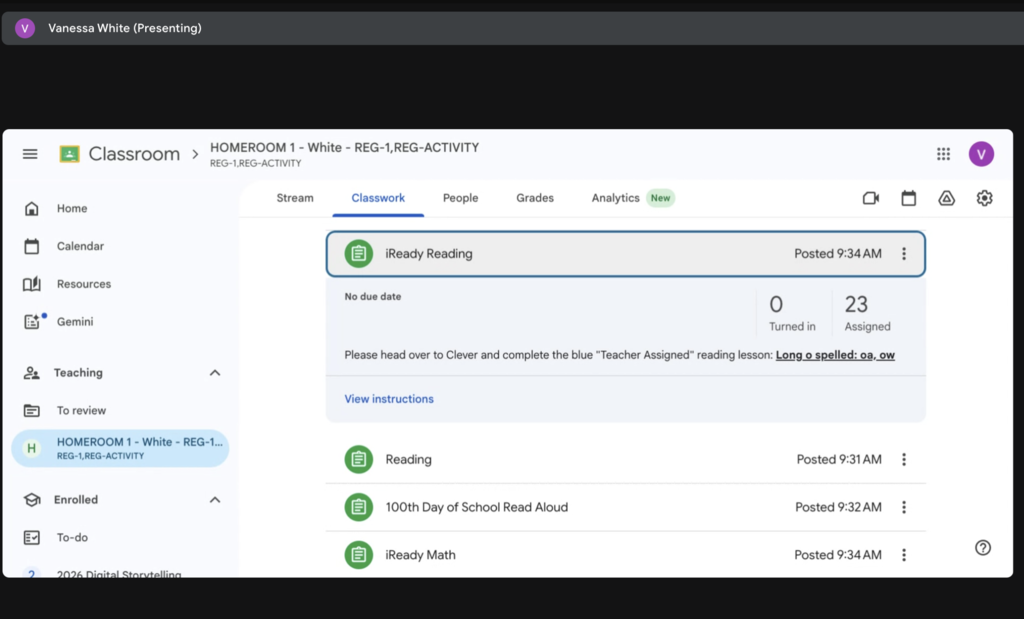The height and width of the screenshot is (619, 1024).
Task: Open more options for iReady Math
Action: (x=904, y=555)
